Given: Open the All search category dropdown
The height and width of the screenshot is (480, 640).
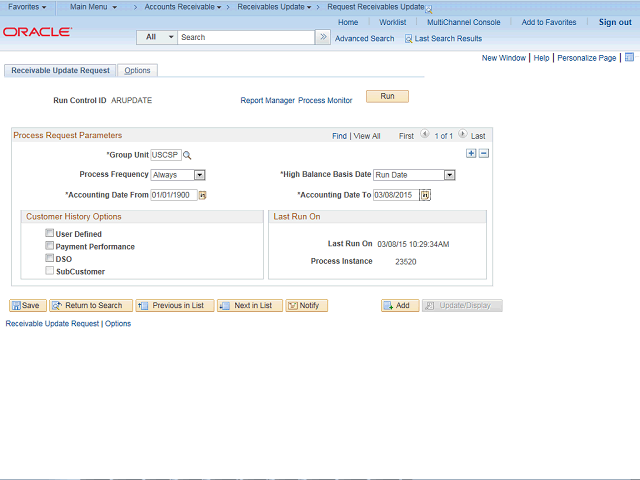Looking at the screenshot, I should 157,37.
